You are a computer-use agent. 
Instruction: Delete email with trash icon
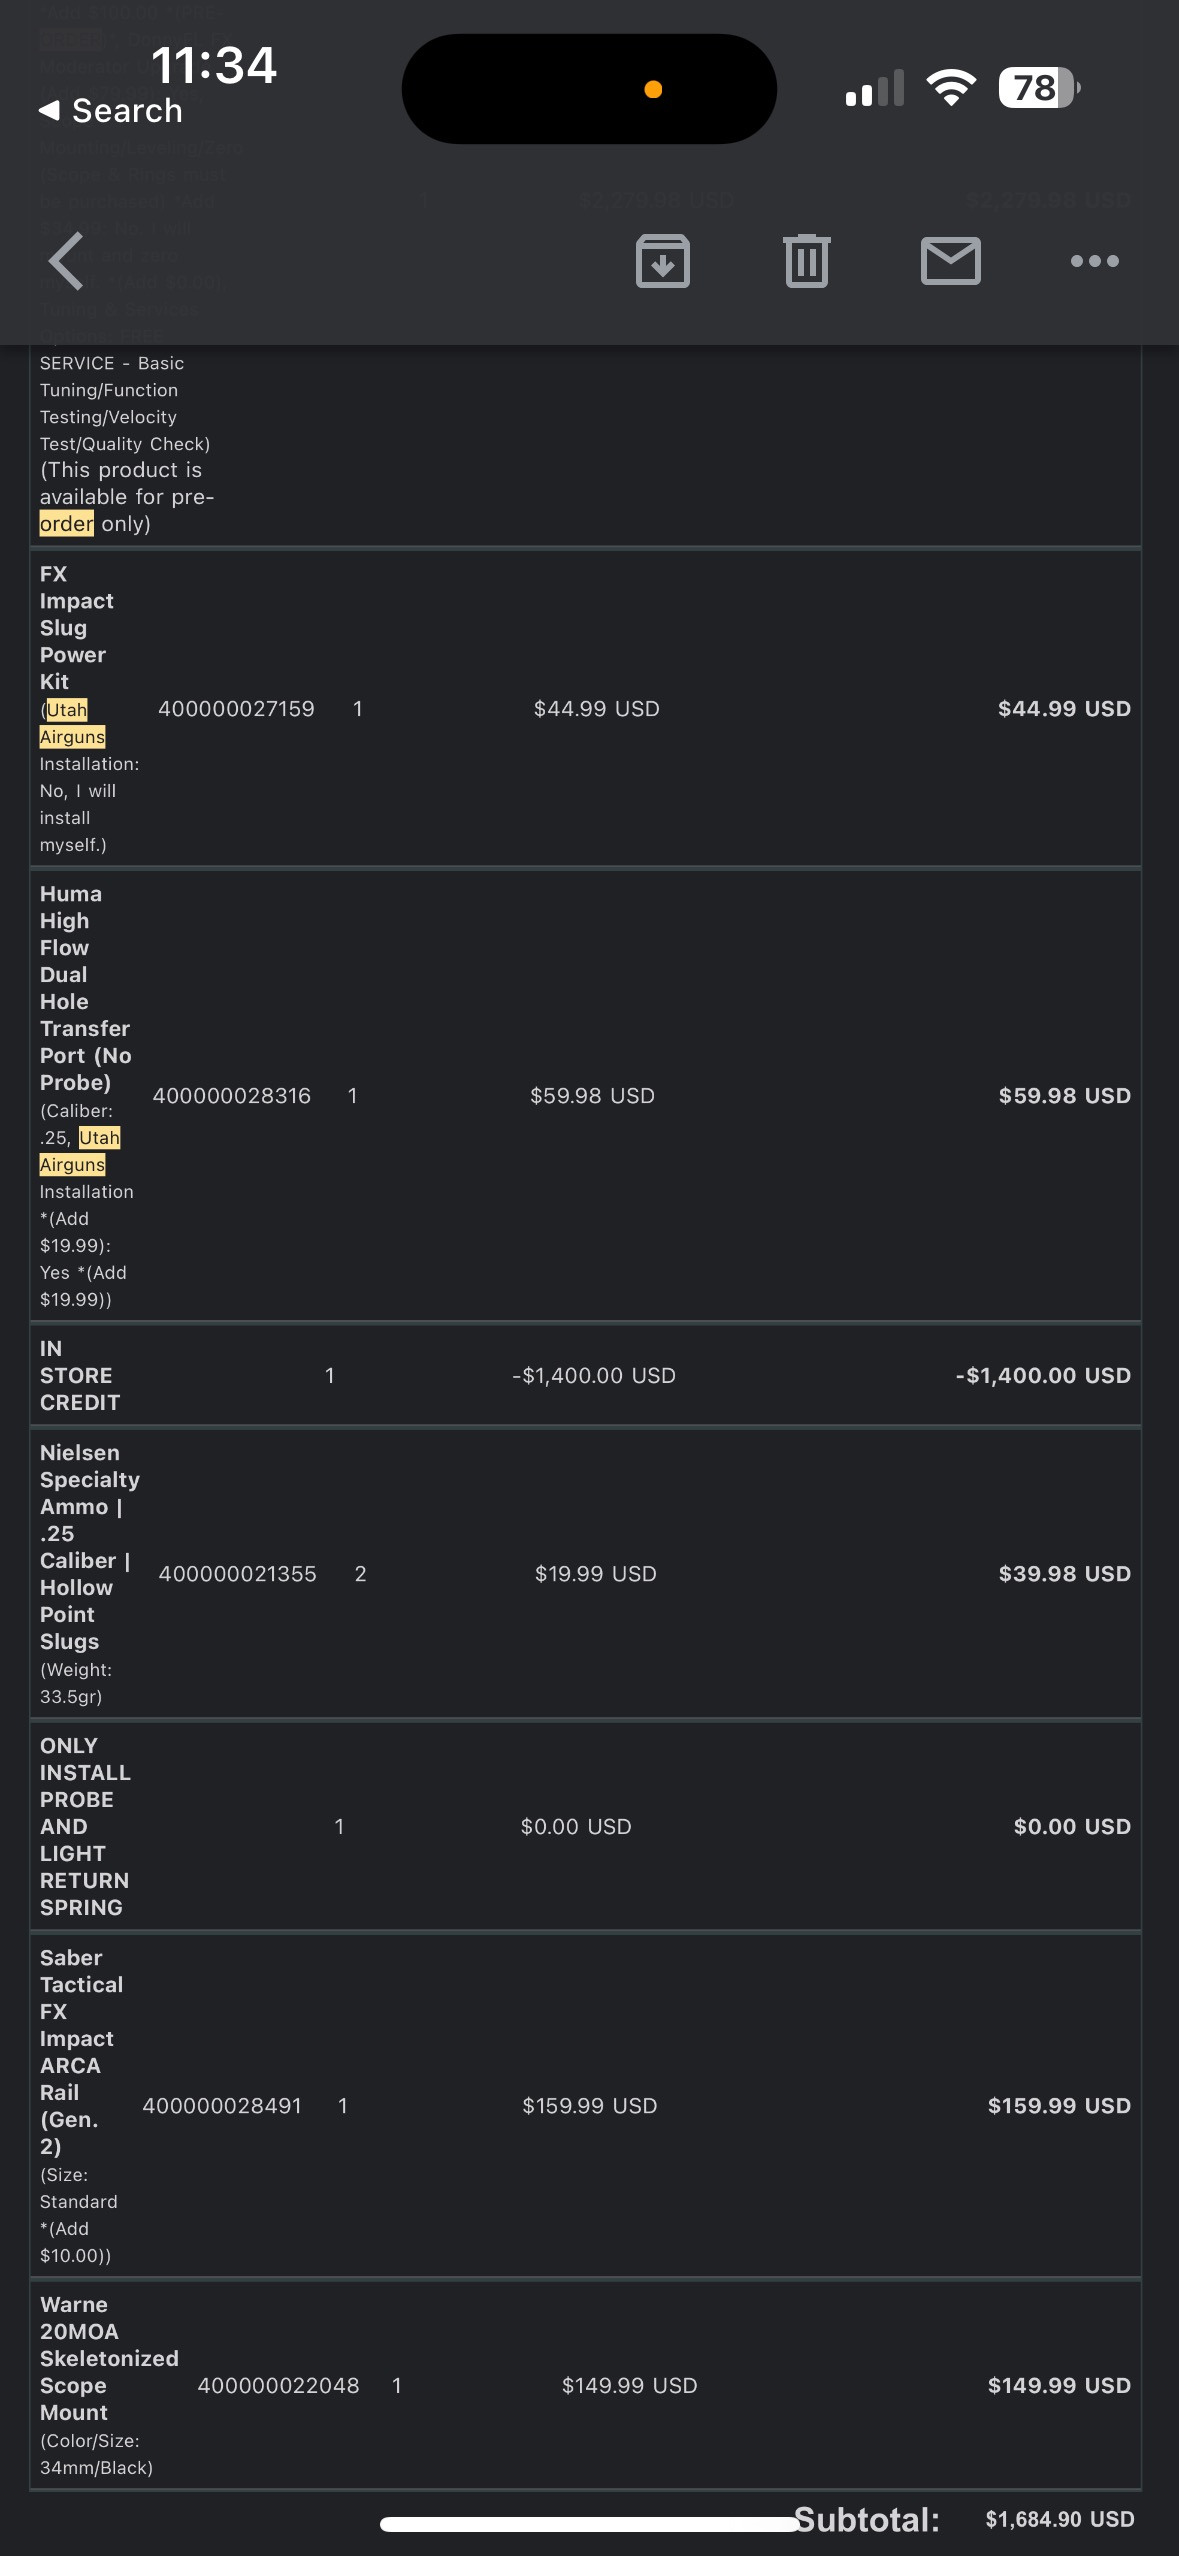pyautogui.click(x=806, y=261)
